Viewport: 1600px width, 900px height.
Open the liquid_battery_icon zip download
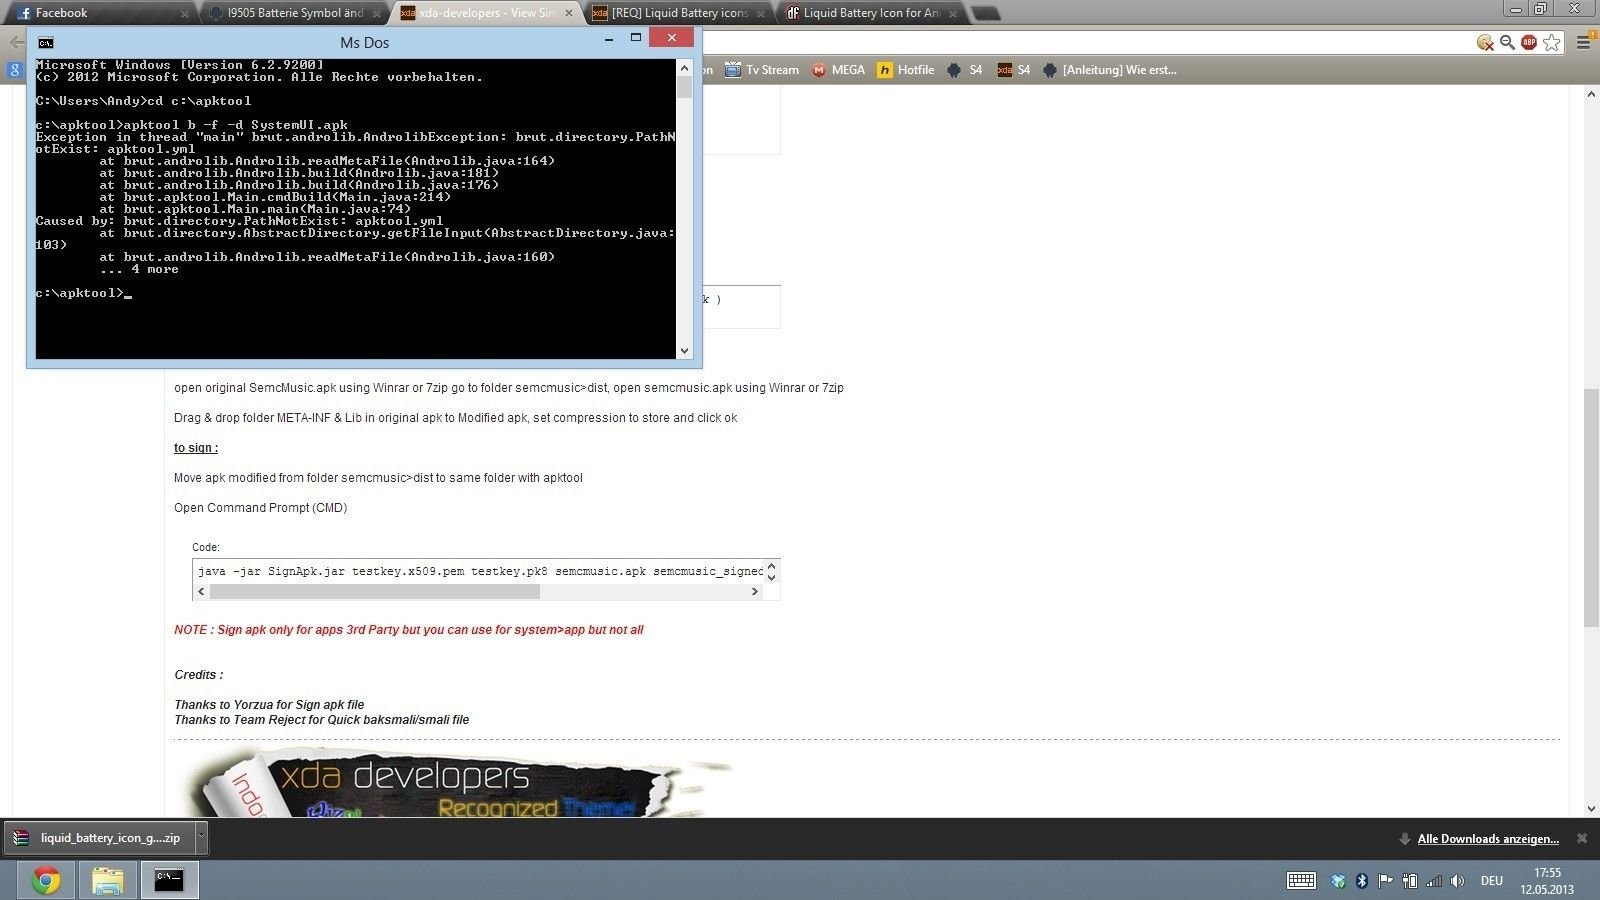click(100, 838)
